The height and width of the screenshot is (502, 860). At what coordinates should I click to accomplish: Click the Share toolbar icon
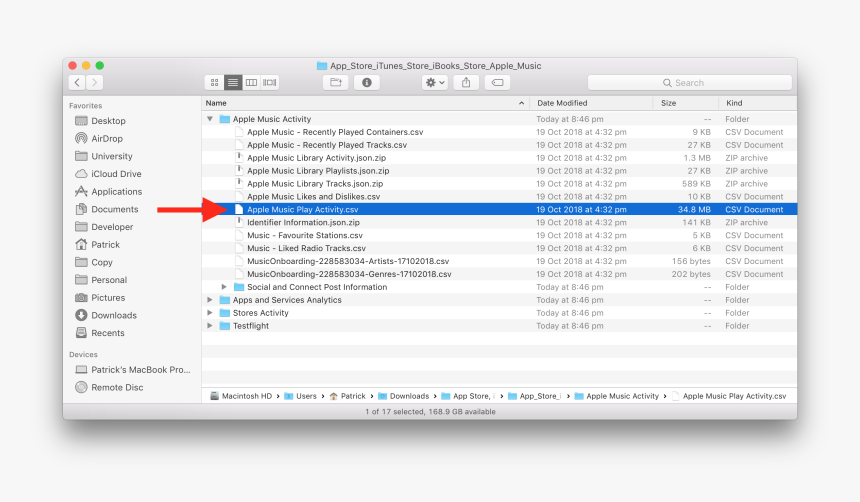click(x=467, y=83)
